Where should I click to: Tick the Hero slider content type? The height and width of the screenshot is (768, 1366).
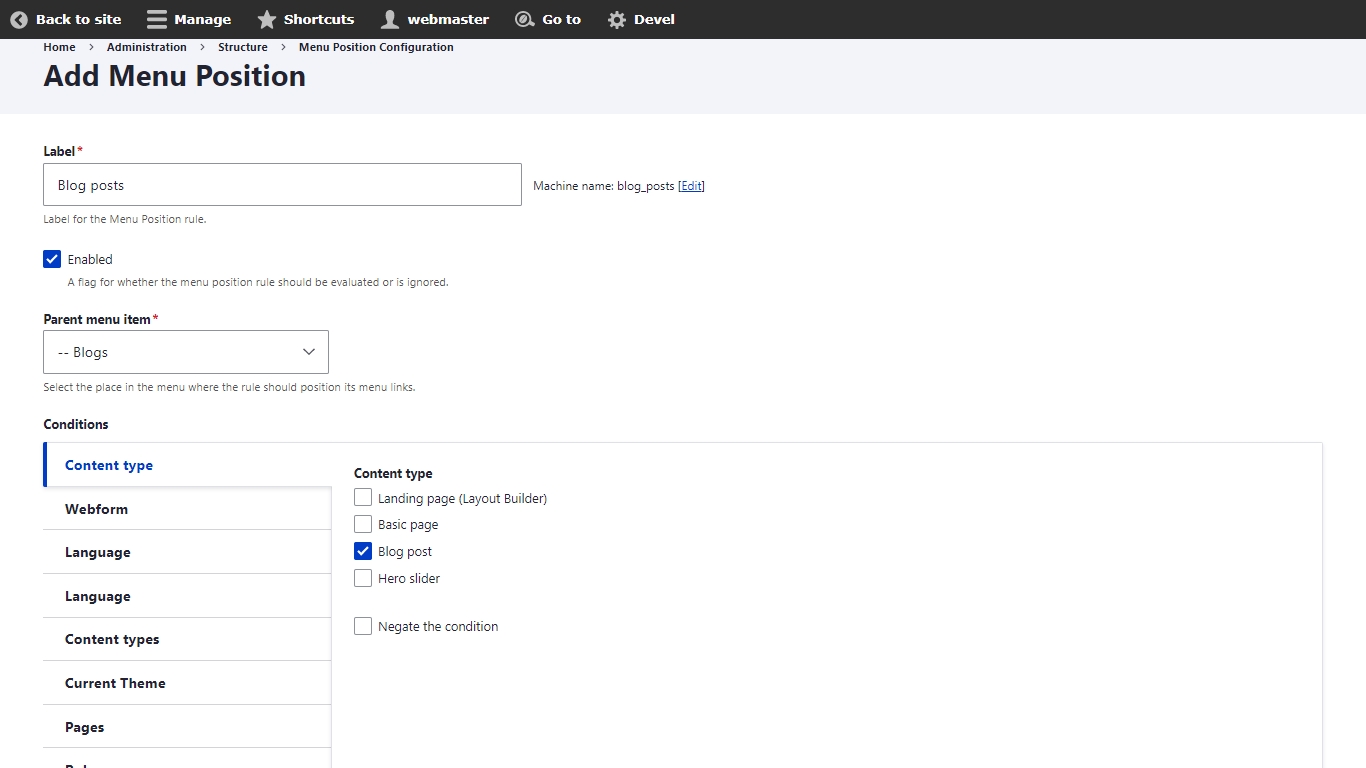pos(363,578)
